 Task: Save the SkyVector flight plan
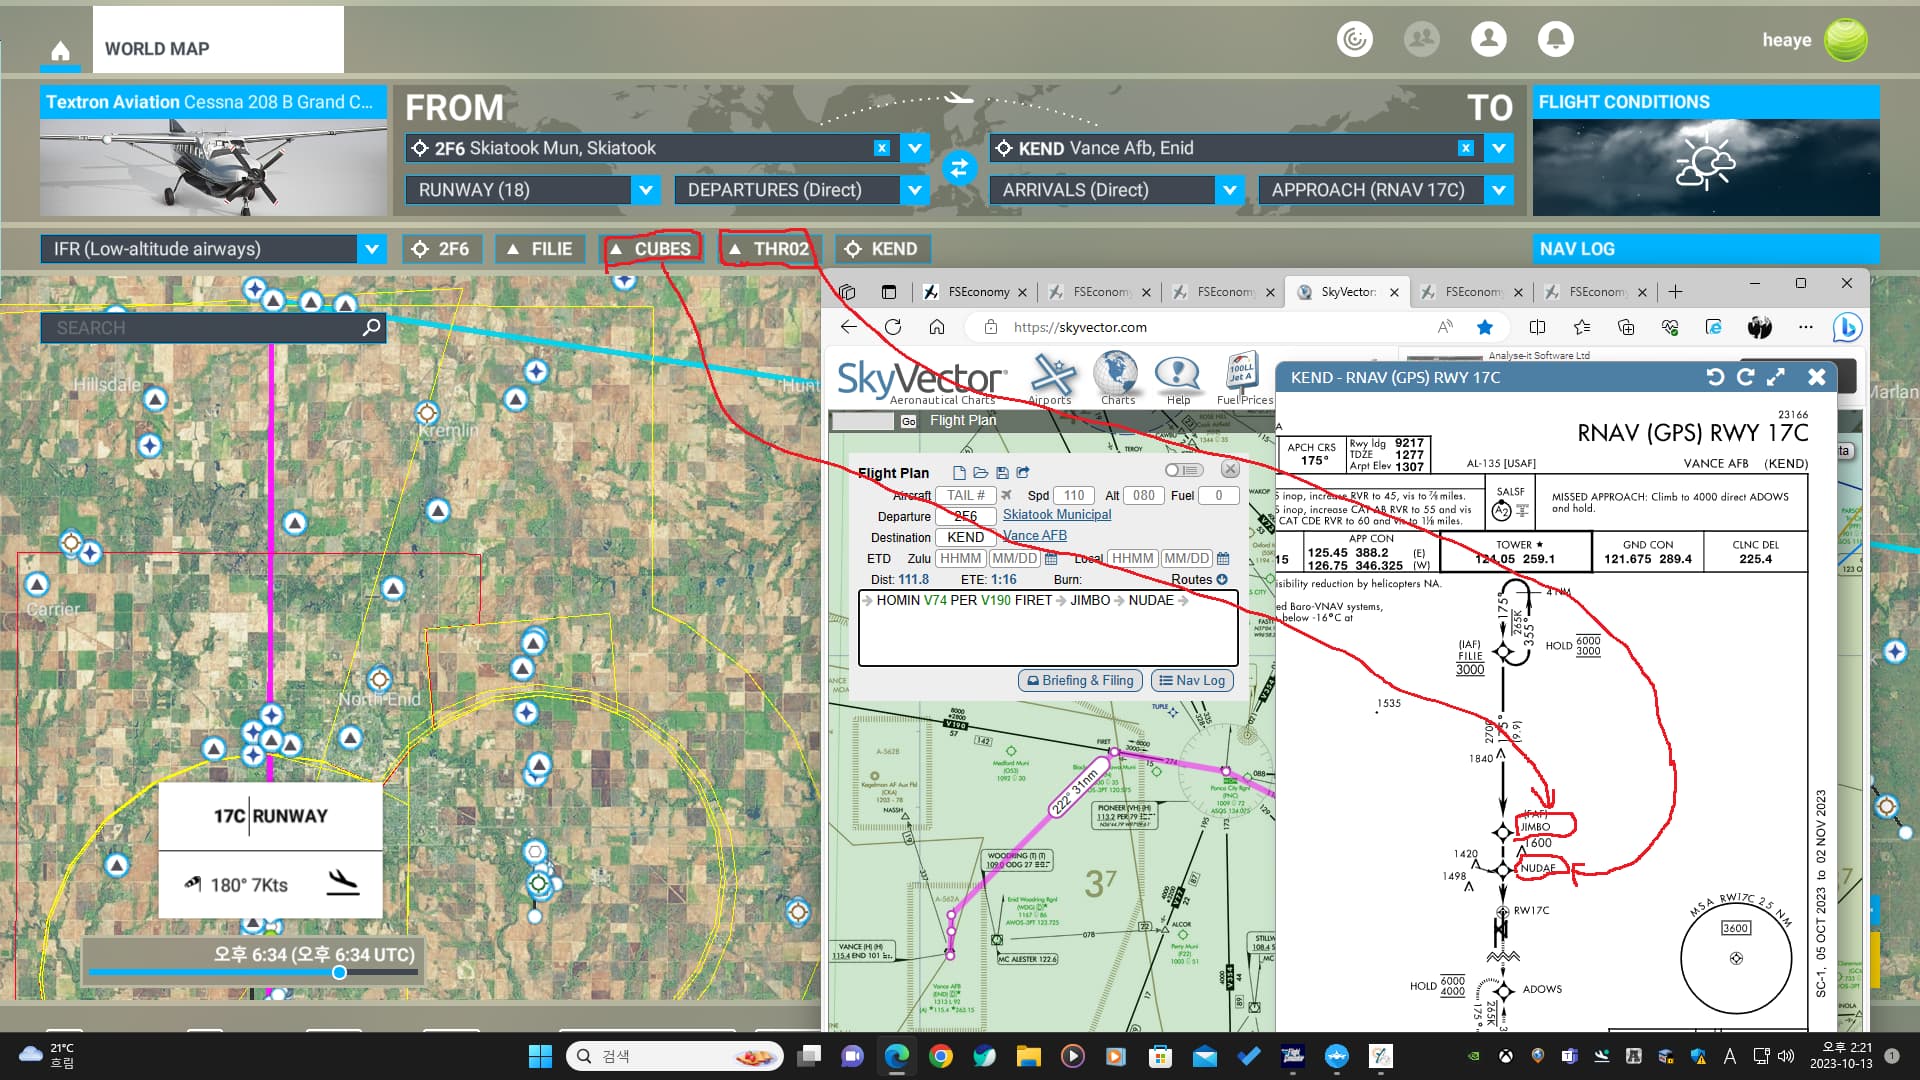point(1002,473)
